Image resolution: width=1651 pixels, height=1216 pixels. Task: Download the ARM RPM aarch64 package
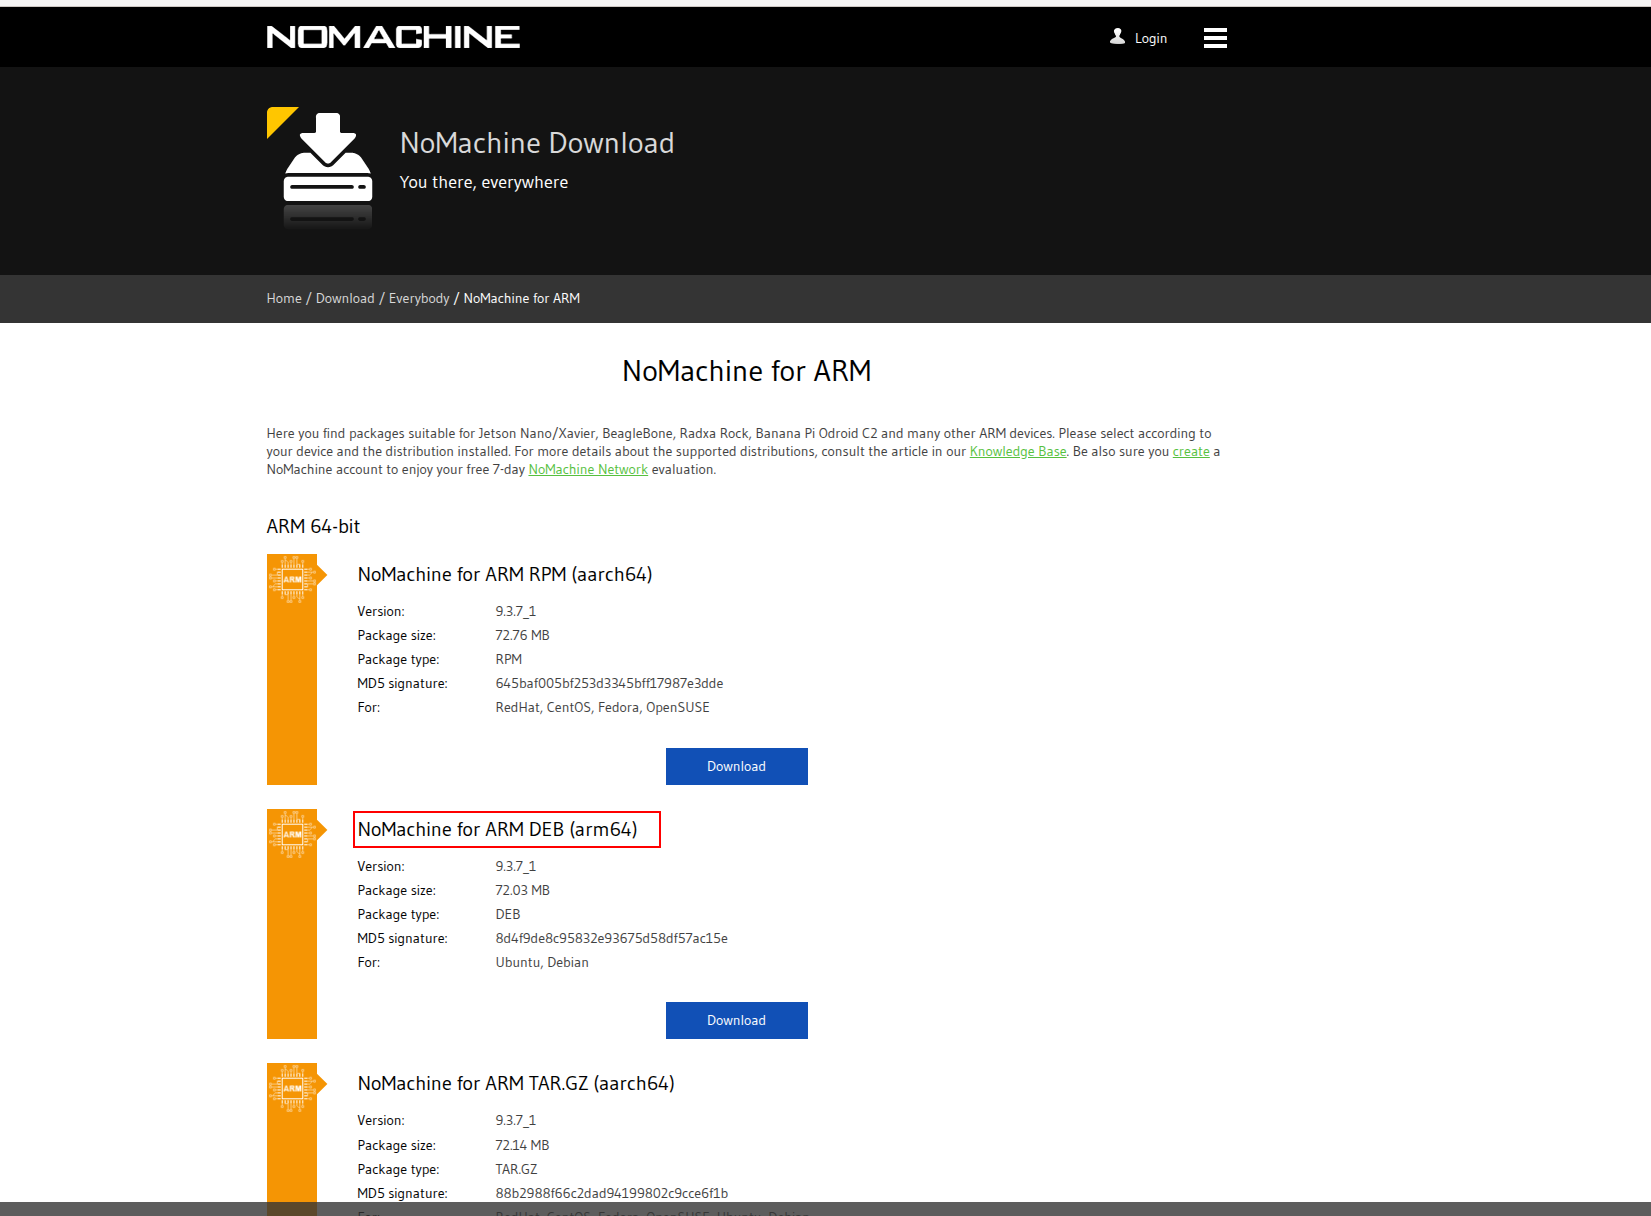click(x=737, y=766)
